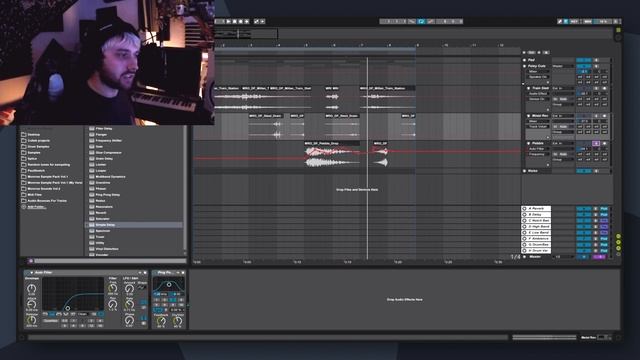Unfold the Pad track
640x360 pixels.
524,60
